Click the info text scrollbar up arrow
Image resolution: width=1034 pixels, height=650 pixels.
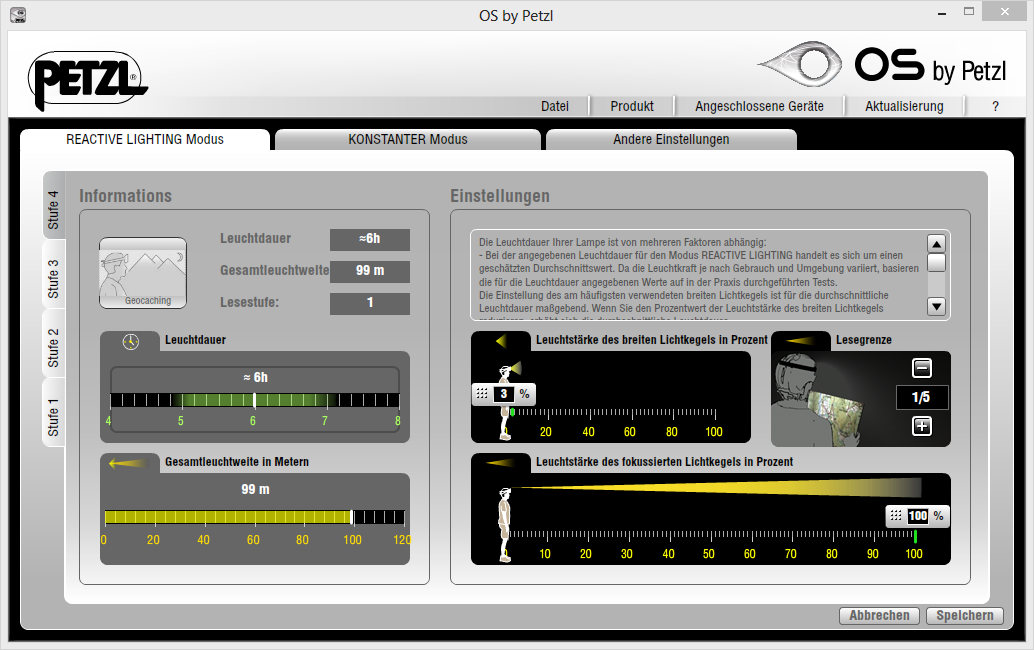pos(936,244)
